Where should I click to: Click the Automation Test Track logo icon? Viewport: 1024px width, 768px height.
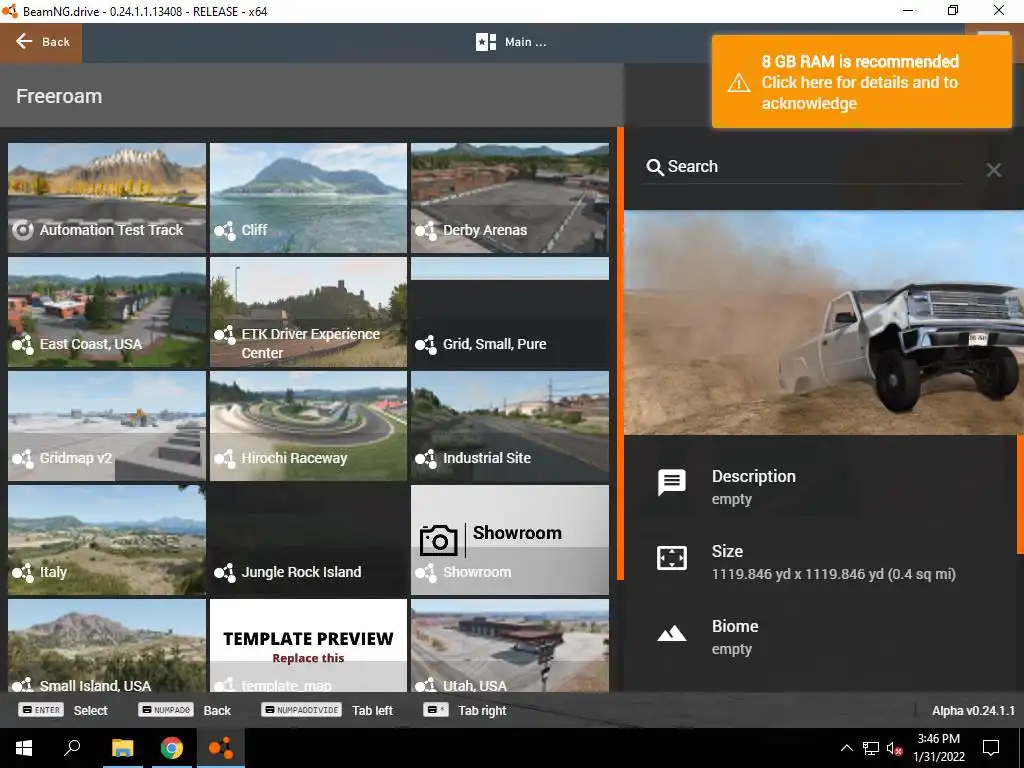pos(23,230)
